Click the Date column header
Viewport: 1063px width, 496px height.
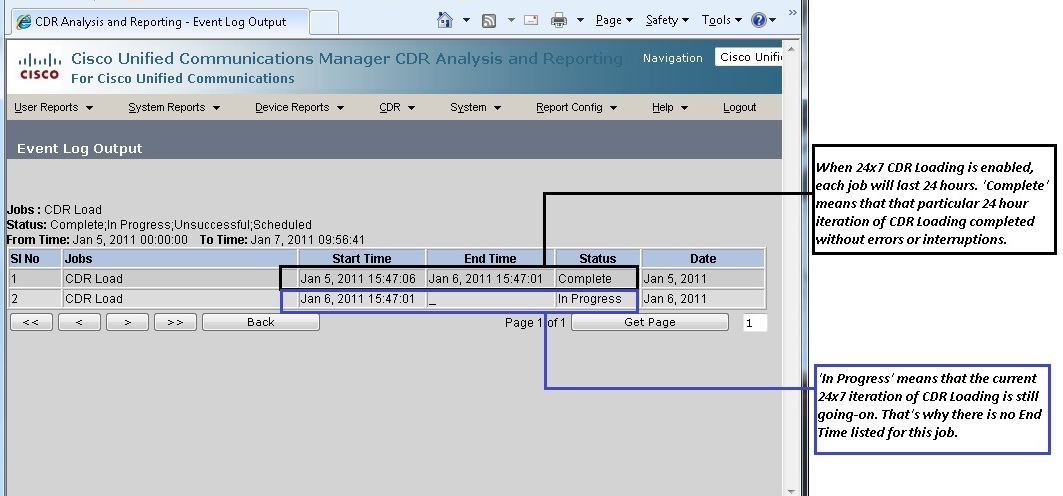(703, 258)
